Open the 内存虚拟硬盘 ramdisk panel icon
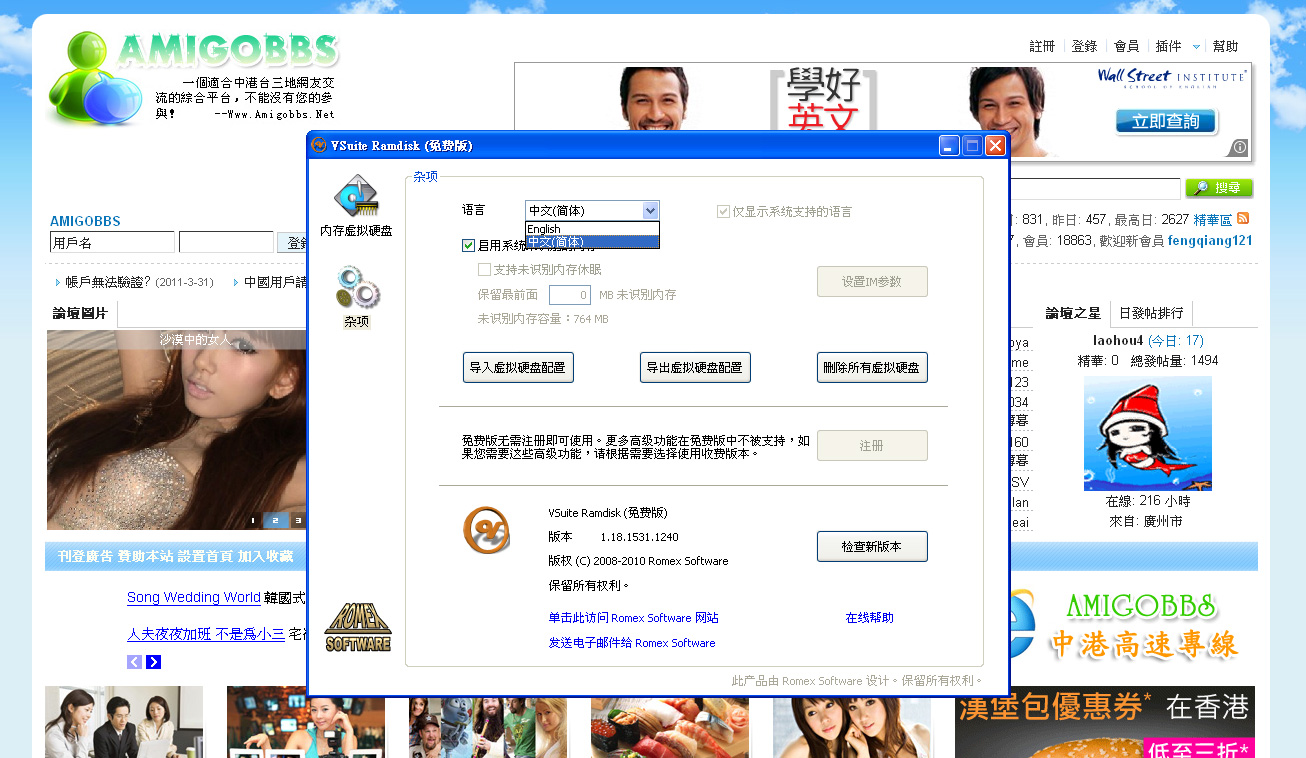Image resolution: width=1306 pixels, height=758 pixels. click(x=355, y=198)
